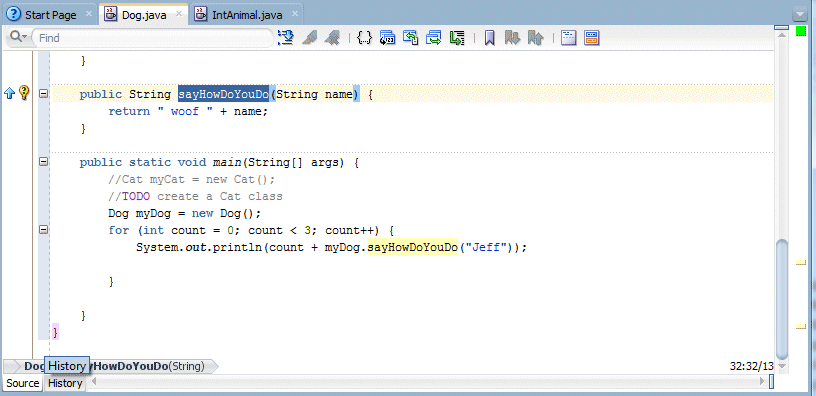Viewport: 816px width, 396px height.
Task: Click the Surround With curly braces icon
Action: (x=364, y=37)
